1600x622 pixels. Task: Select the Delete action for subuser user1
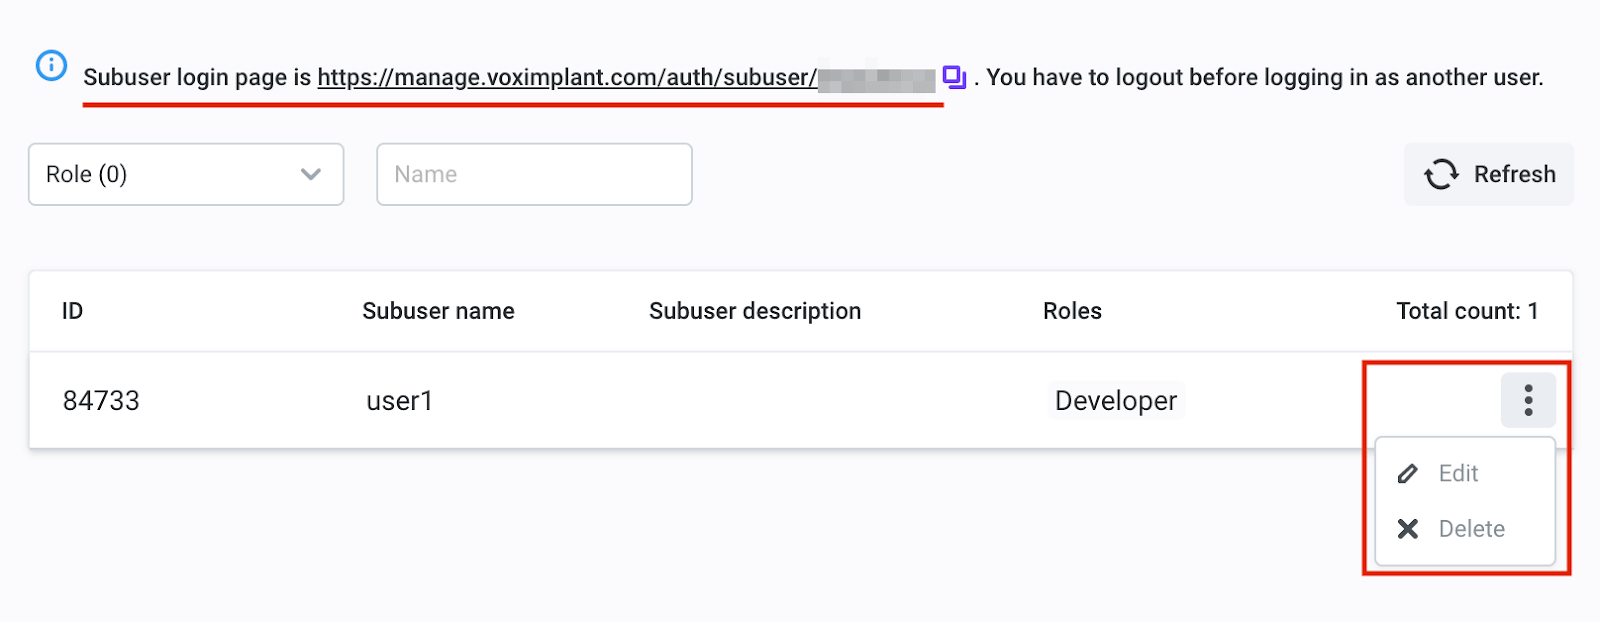tap(1471, 528)
